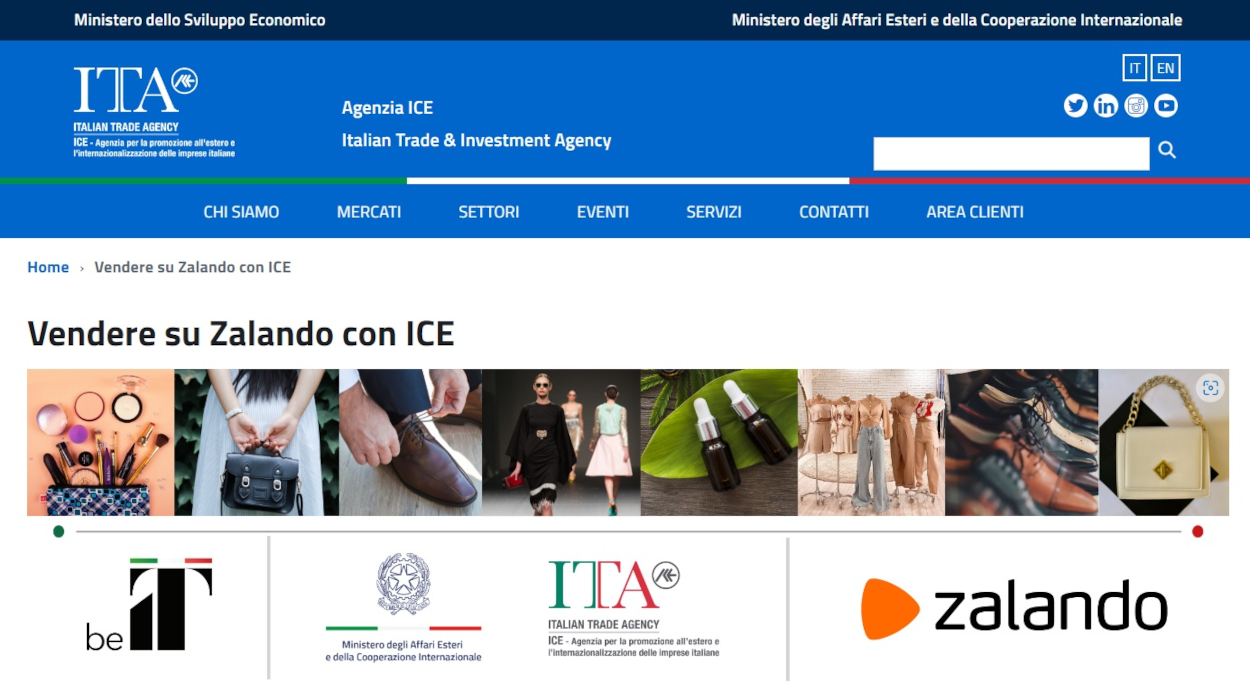Click 'Vendere su Zalando con ICE' breadcrumb text
Screen dimensions: 1250x682
pos(193,267)
